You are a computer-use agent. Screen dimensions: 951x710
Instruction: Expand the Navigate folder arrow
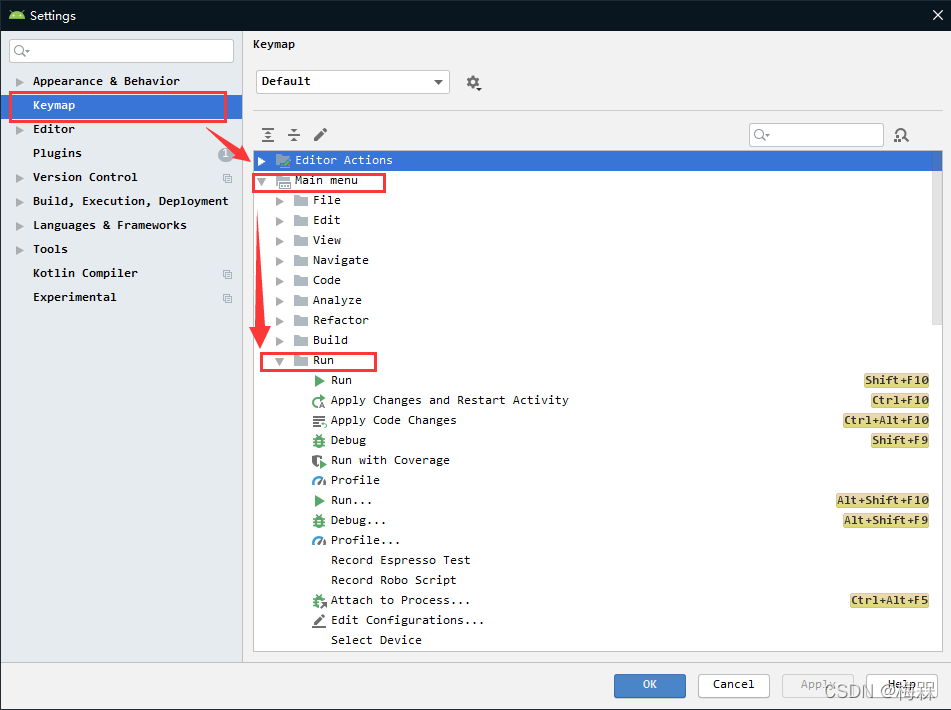[x=280, y=261]
